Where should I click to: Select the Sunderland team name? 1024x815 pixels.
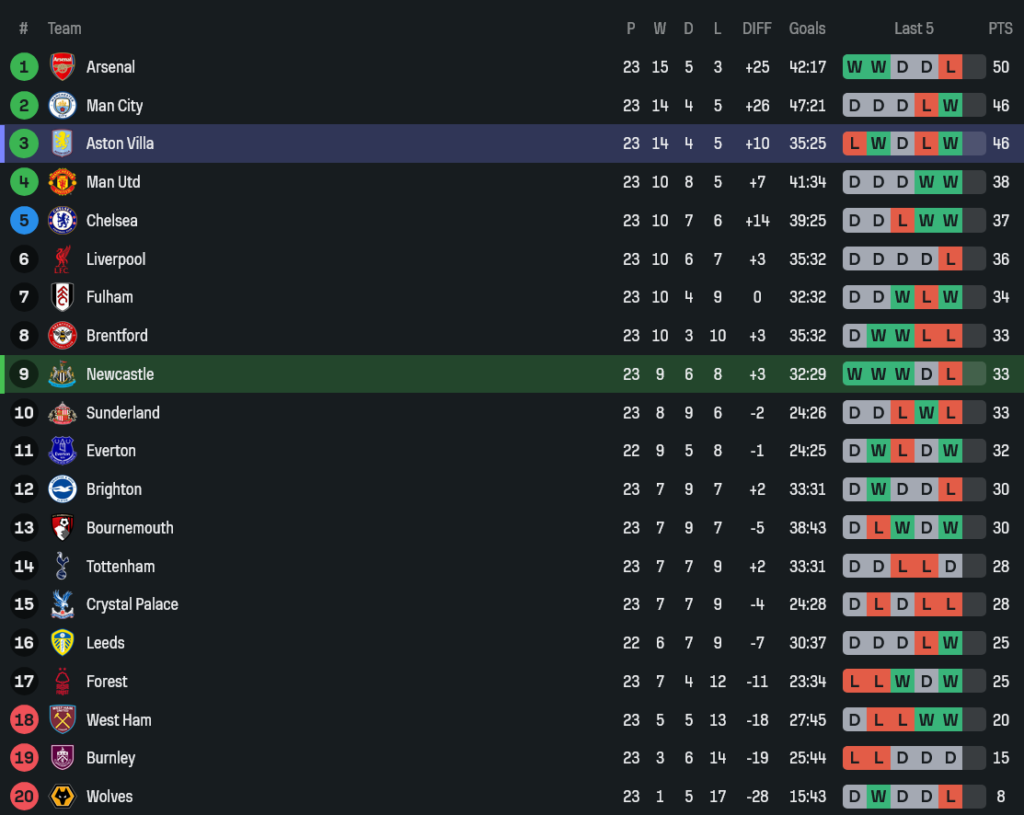point(123,413)
